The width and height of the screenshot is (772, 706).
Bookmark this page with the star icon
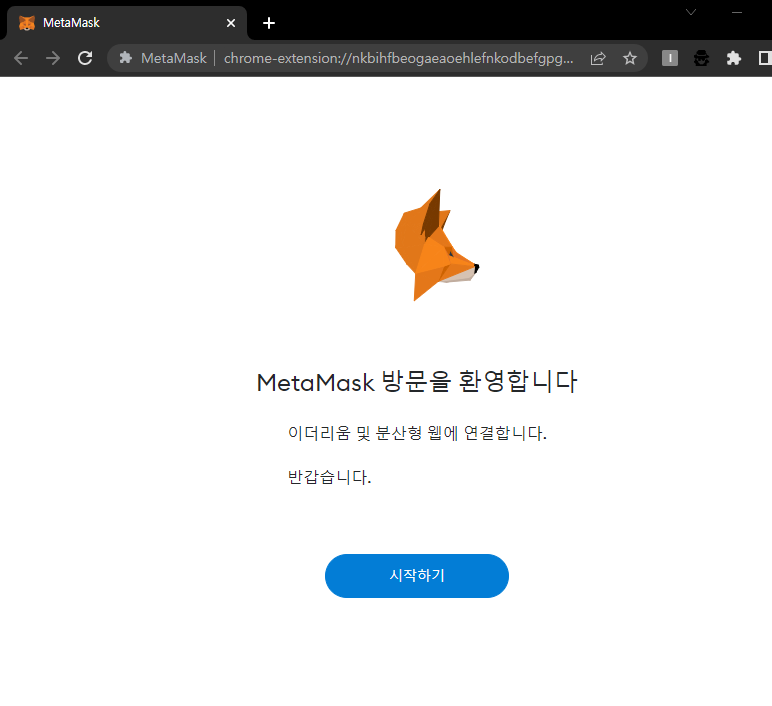tap(630, 59)
